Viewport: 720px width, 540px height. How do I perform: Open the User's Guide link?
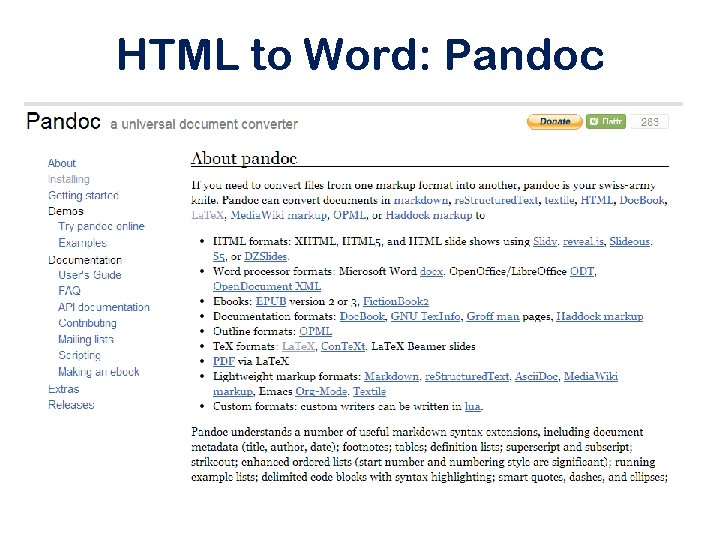tap(90, 275)
